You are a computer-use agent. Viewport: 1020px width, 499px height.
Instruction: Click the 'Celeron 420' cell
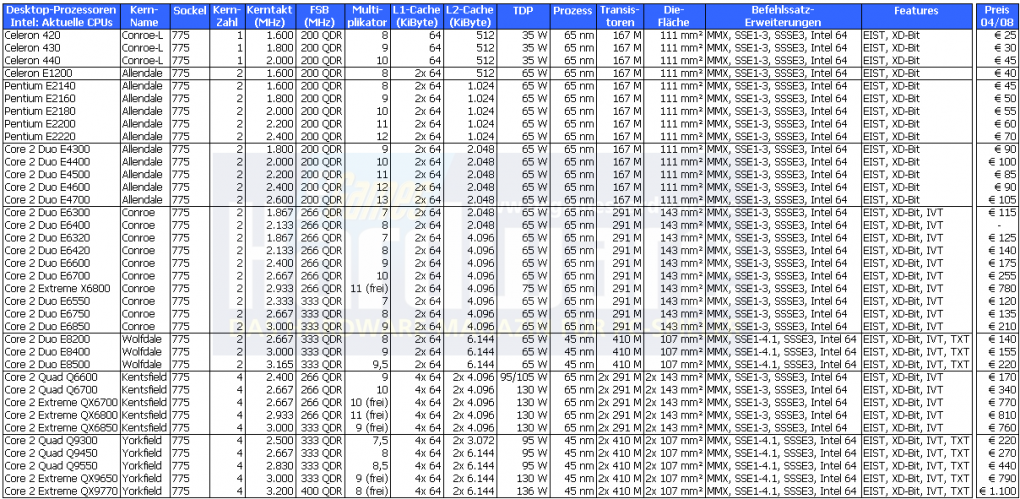[62, 35]
